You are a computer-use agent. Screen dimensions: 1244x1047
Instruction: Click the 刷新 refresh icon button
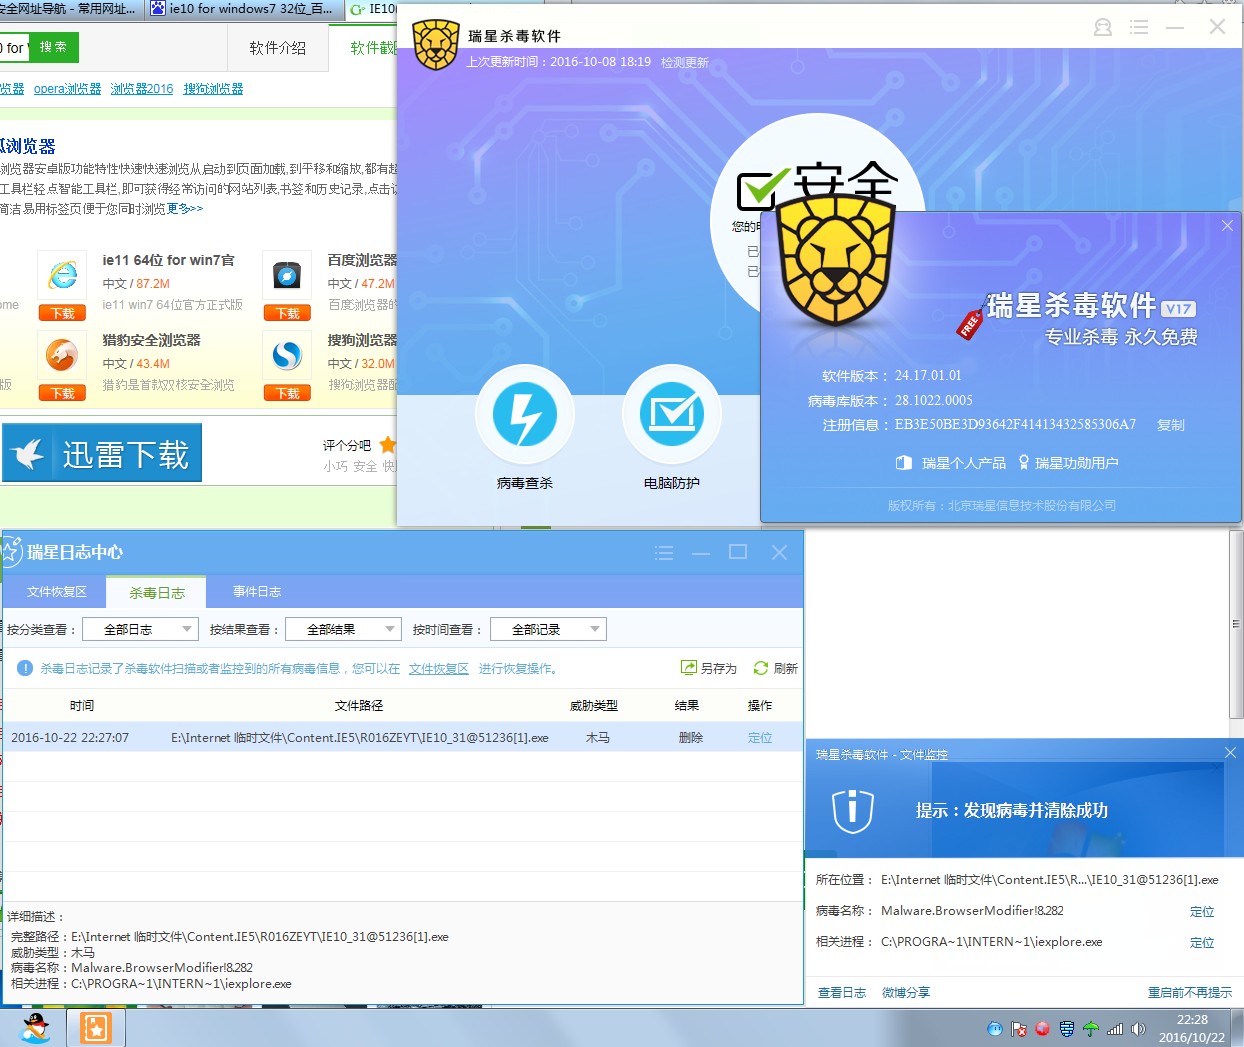pyautogui.click(x=775, y=668)
